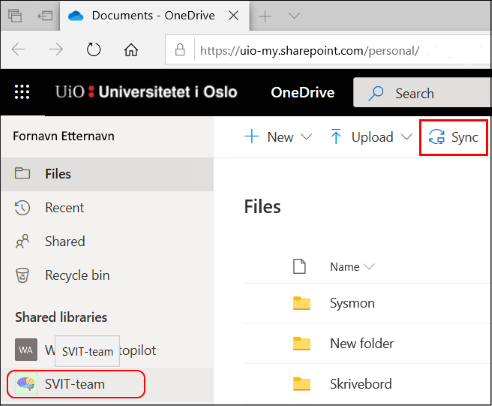
Task: Click the file type column icon
Action: [299, 266]
